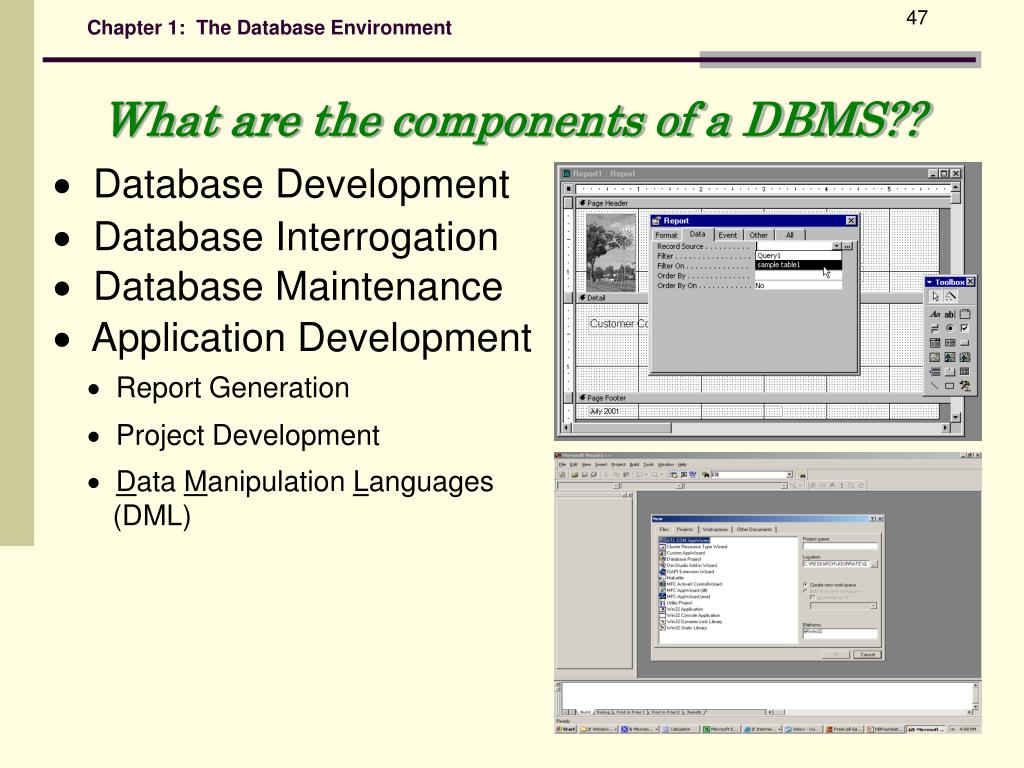Image resolution: width=1024 pixels, height=768 pixels.
Task: Click the Start button on taskbar
Action: pyautogui.click(x=566, y=729)
